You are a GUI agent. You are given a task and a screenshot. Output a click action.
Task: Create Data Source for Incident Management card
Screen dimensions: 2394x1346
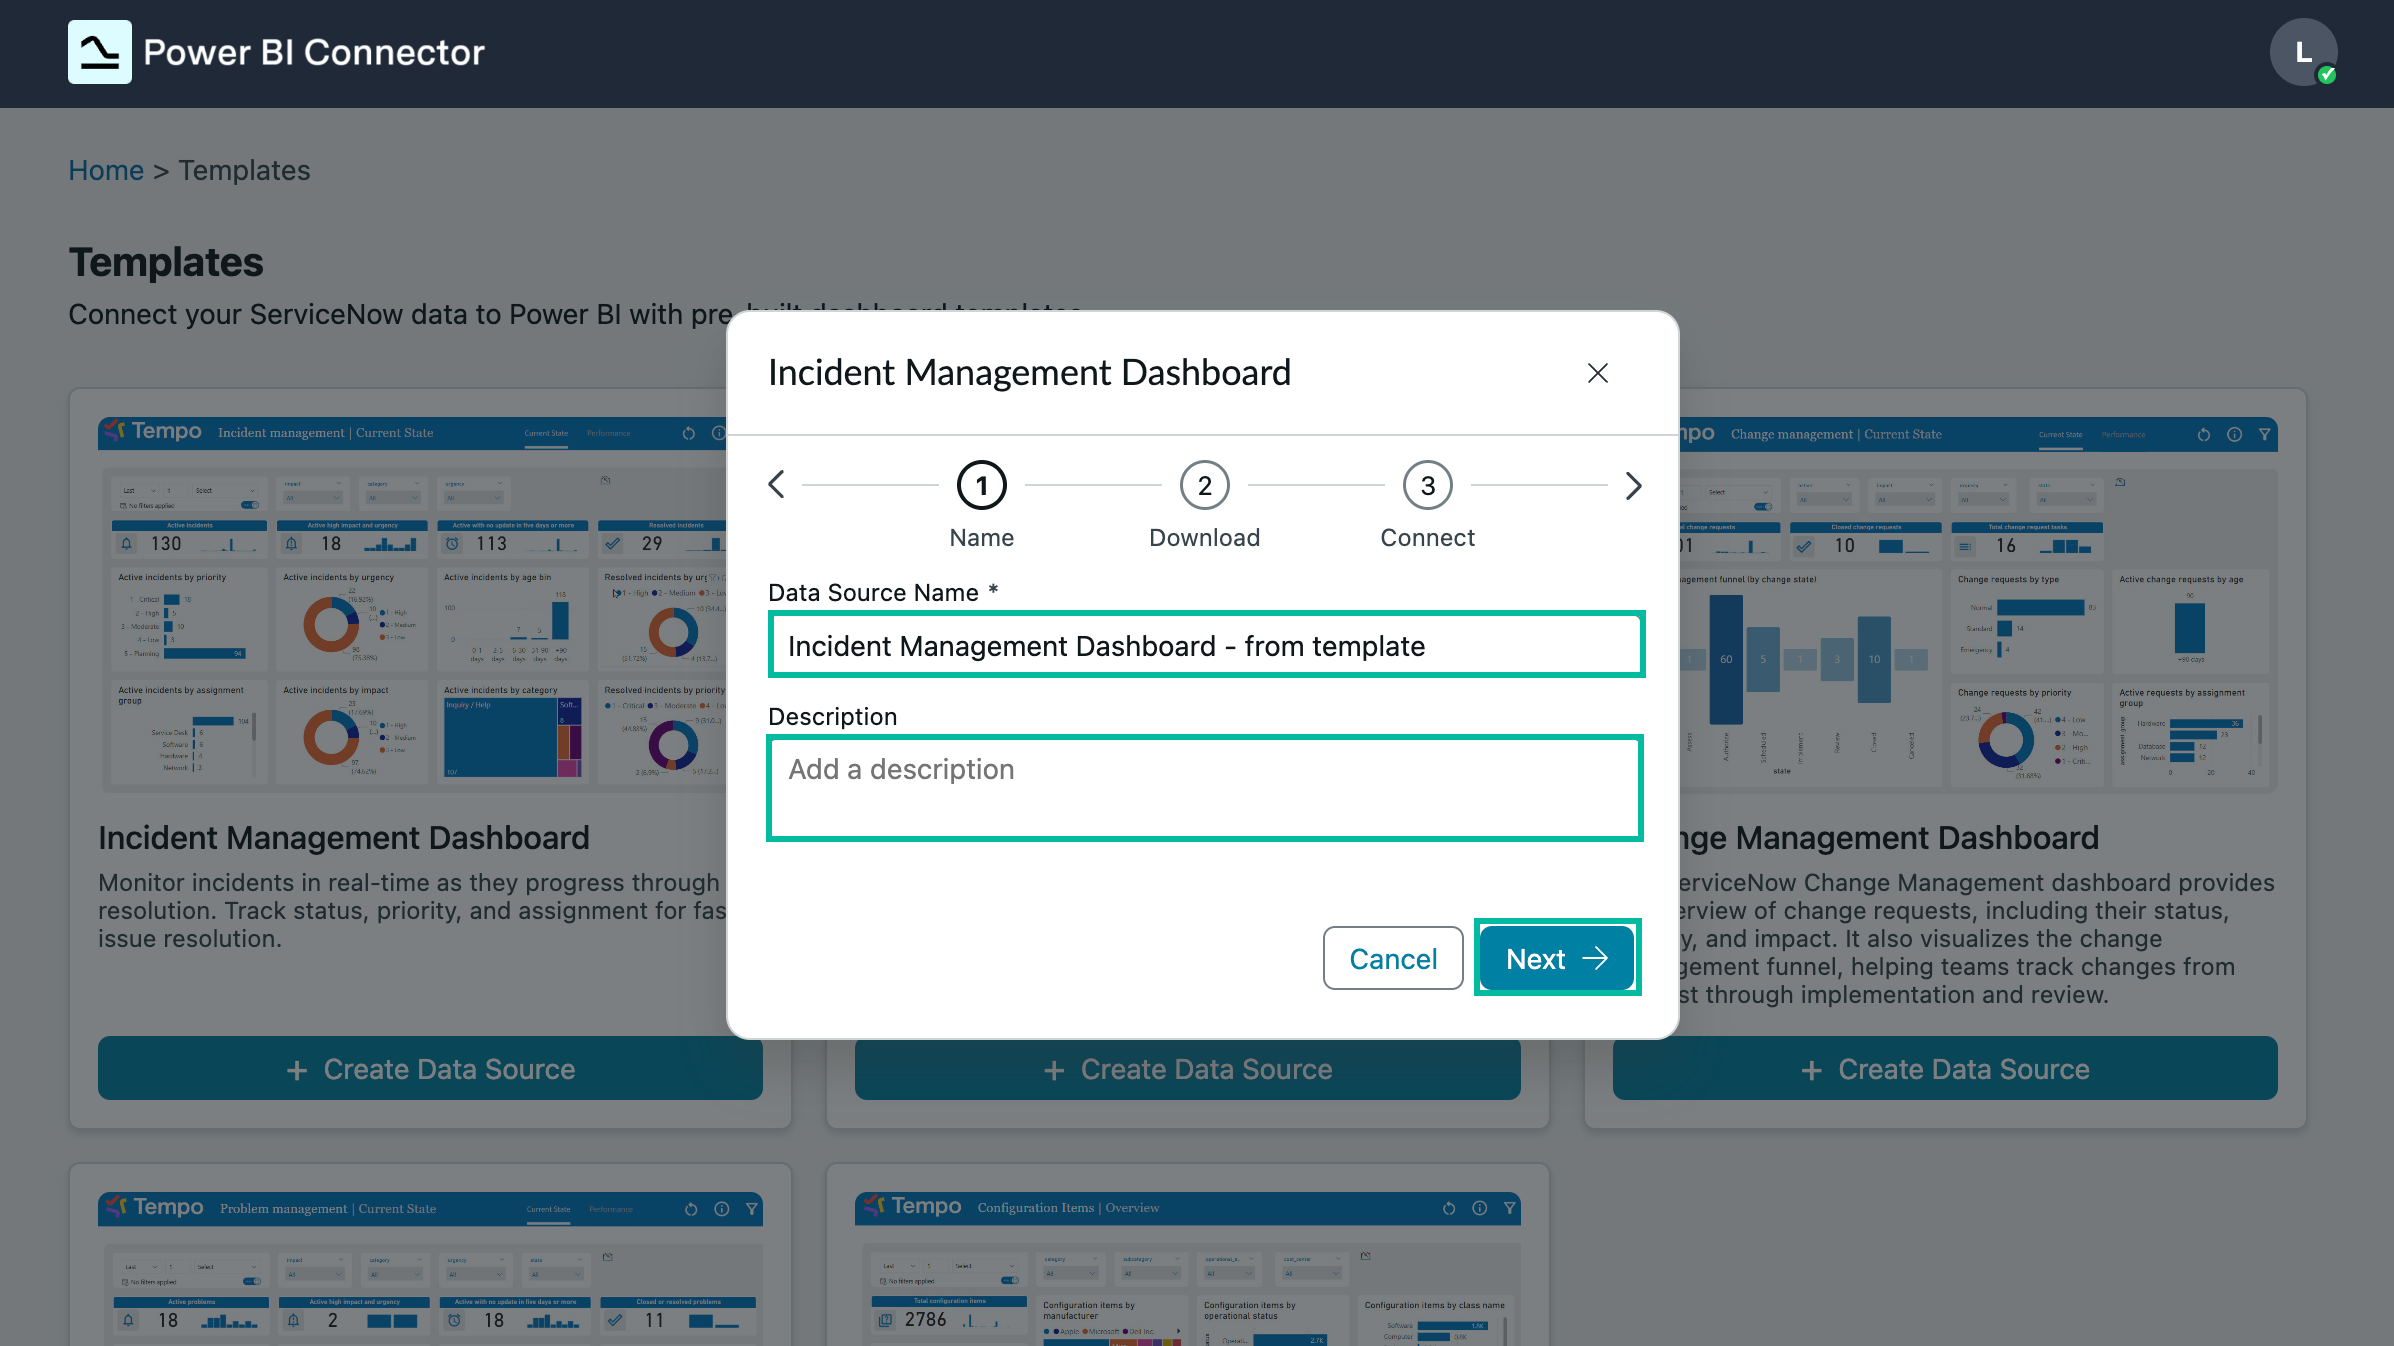pos(430,1069)
